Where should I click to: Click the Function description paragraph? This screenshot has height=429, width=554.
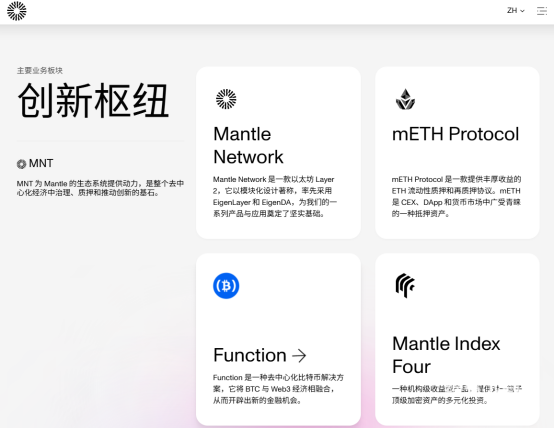(278, 389)
